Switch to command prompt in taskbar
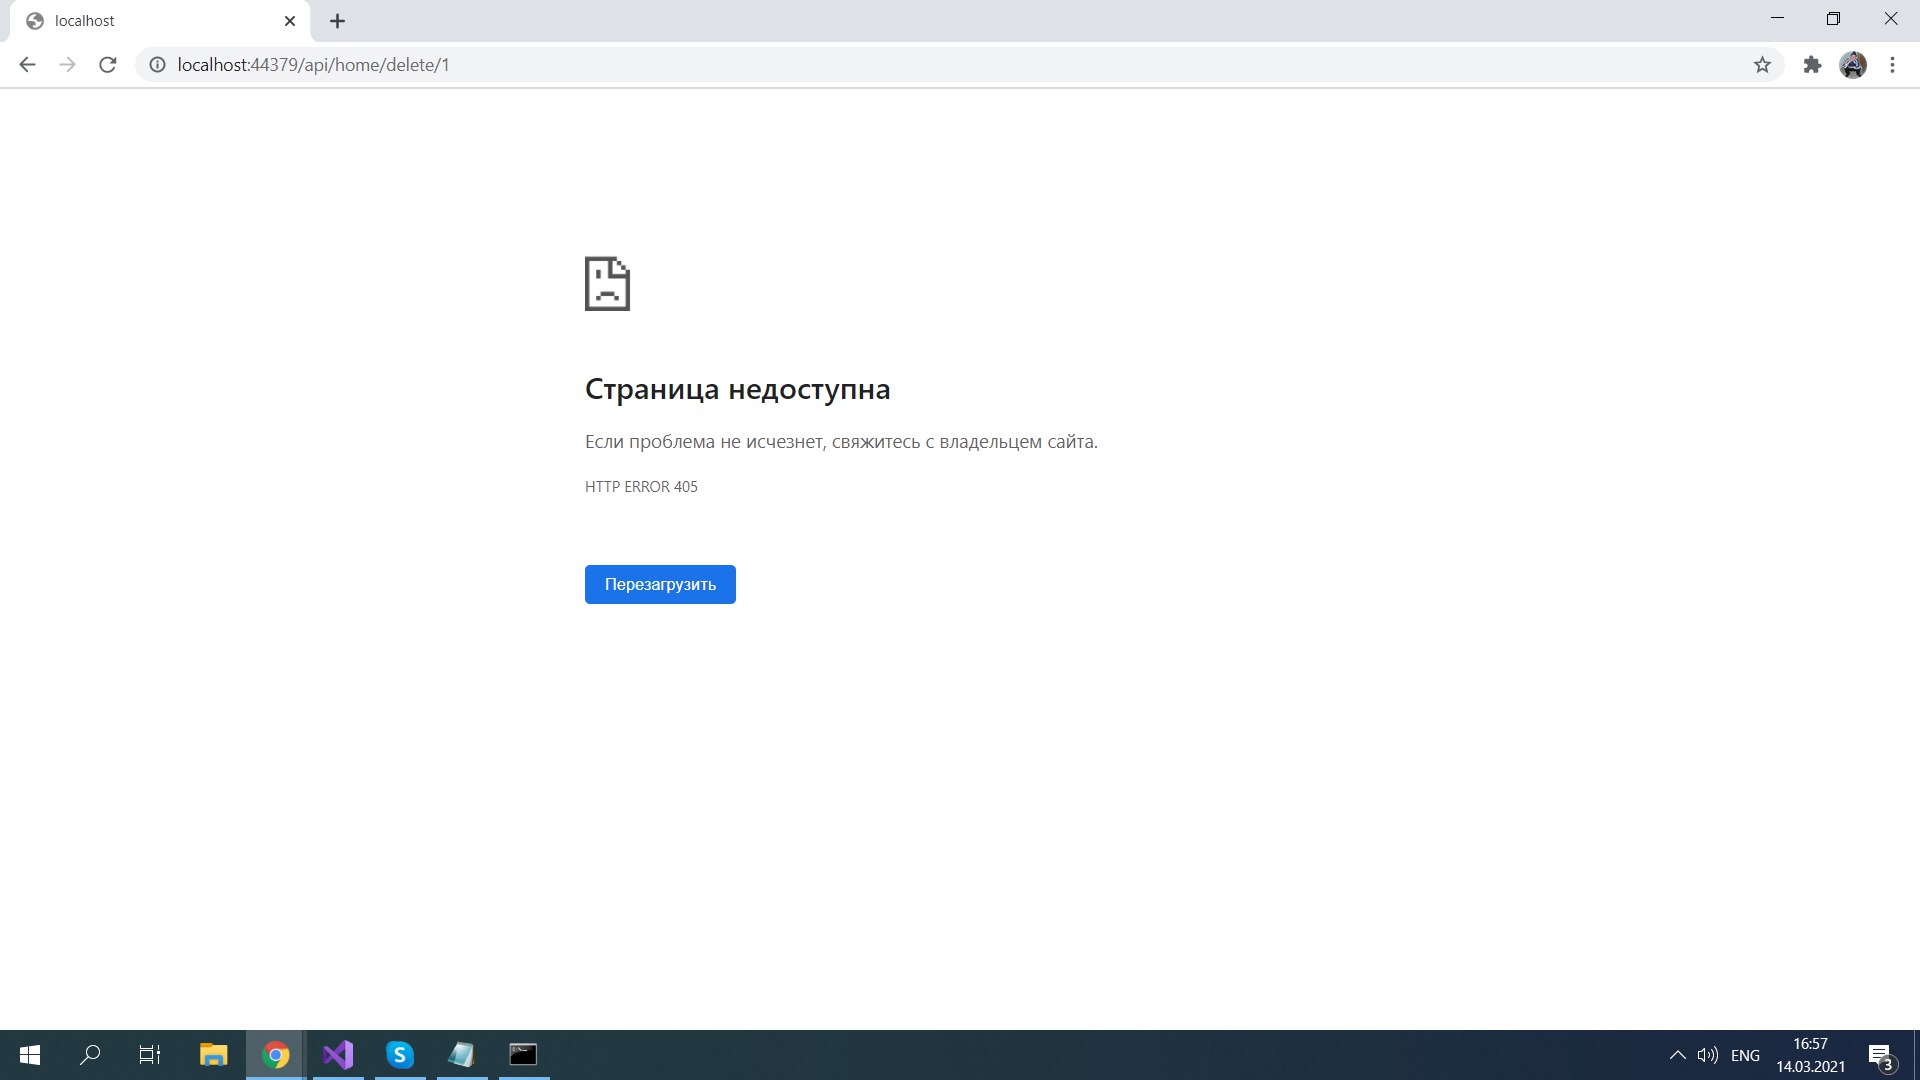This screenshot has height=1080, width=1920. (523, 1055)
